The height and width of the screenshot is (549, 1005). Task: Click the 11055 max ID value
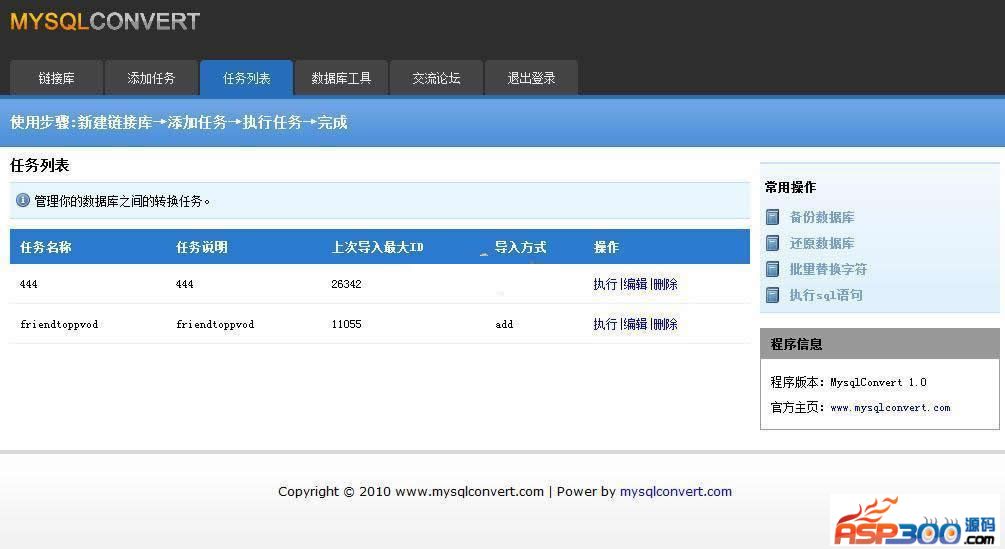[x=346, y=324]
